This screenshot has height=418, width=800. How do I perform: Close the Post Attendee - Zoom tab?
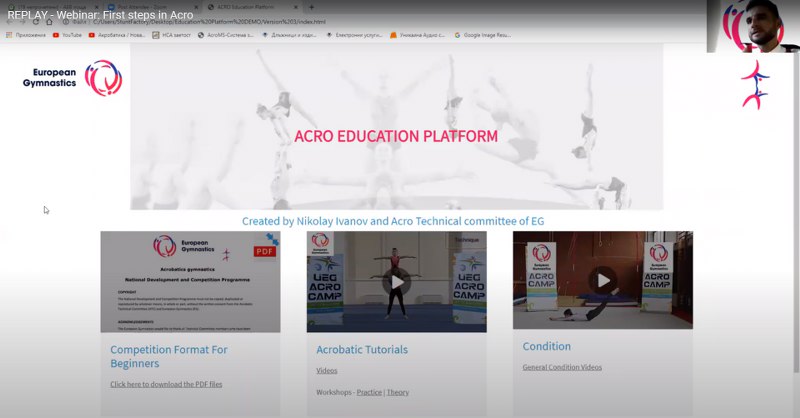point(196,7)
